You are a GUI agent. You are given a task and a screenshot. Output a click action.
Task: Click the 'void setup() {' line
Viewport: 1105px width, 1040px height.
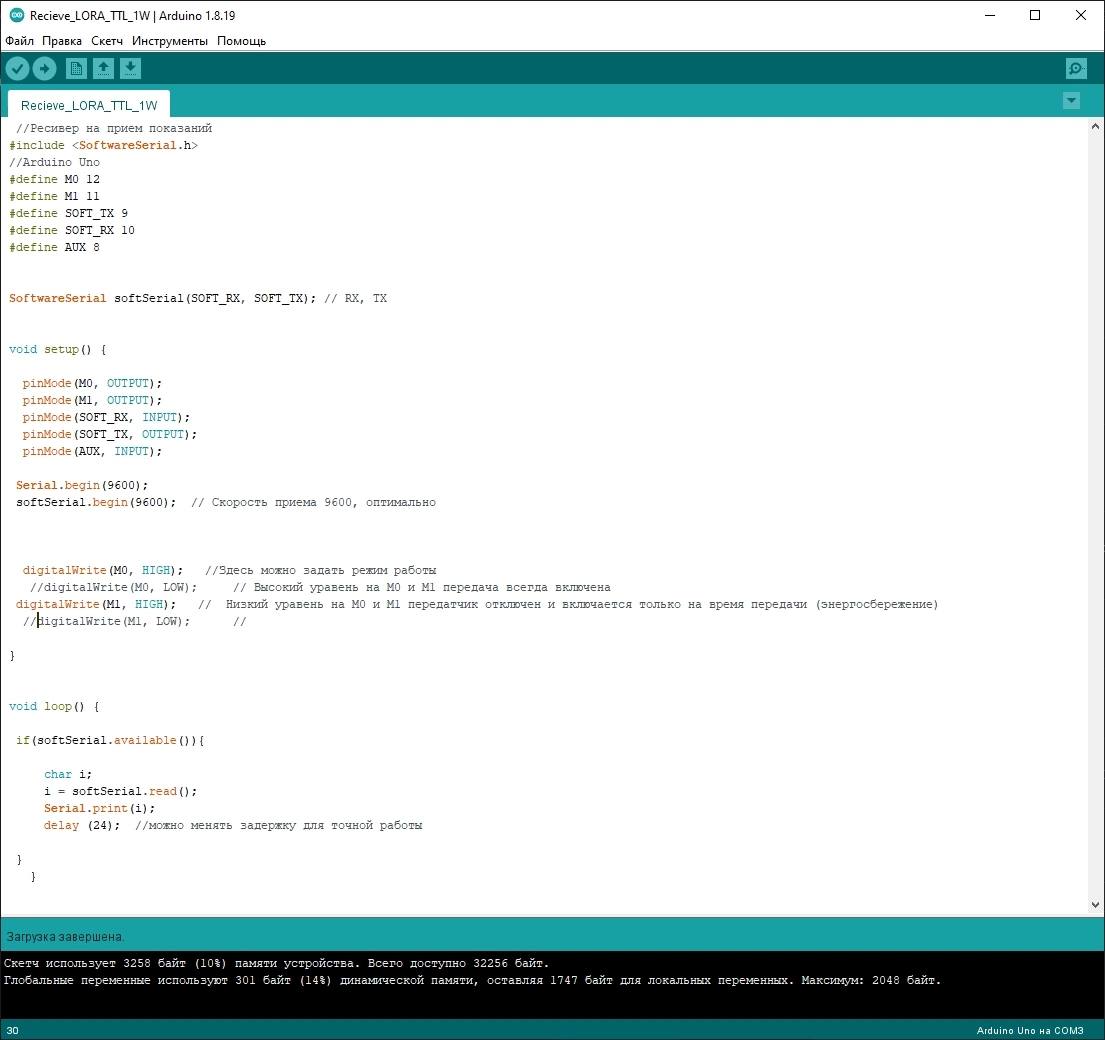point(58,349)
